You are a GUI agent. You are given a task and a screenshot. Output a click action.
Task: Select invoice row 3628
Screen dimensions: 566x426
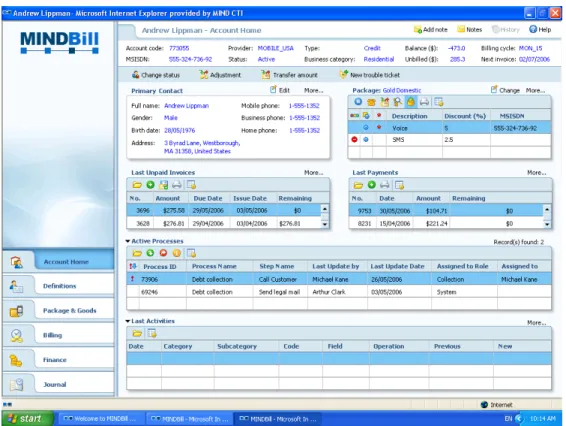(224, 223)
